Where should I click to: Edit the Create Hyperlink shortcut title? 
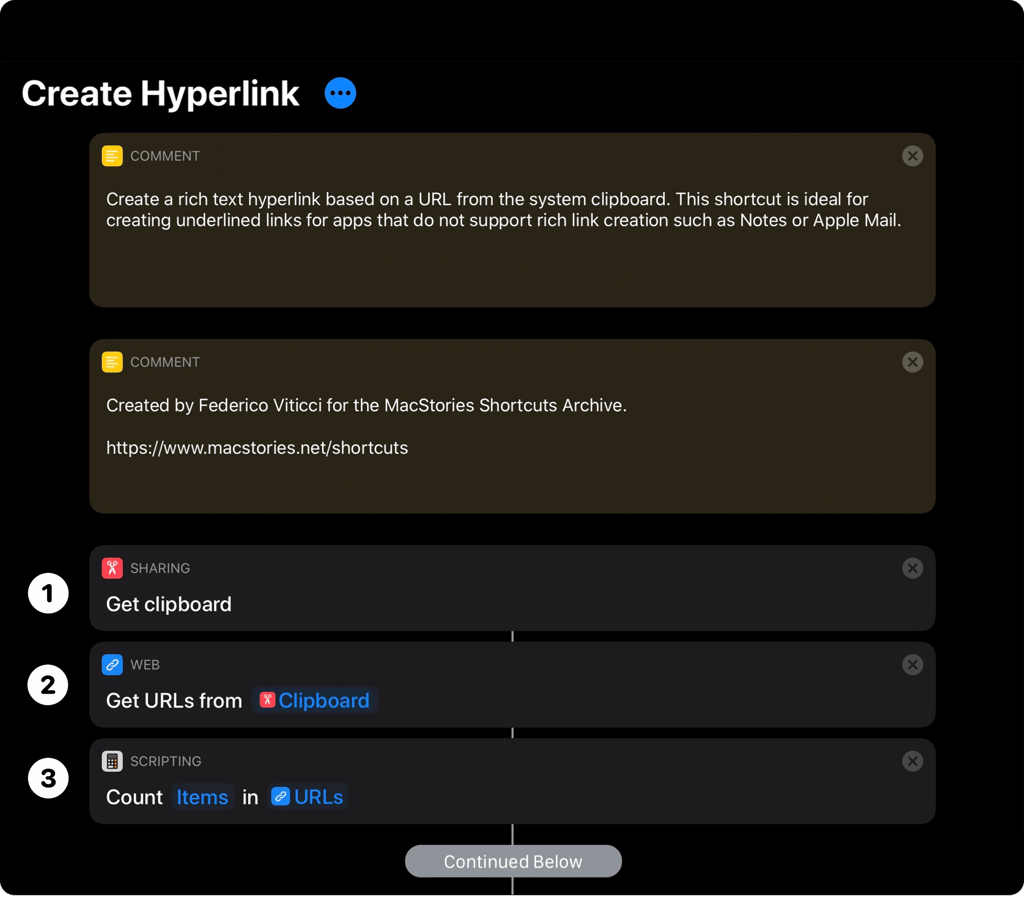(x=161, y=93)
